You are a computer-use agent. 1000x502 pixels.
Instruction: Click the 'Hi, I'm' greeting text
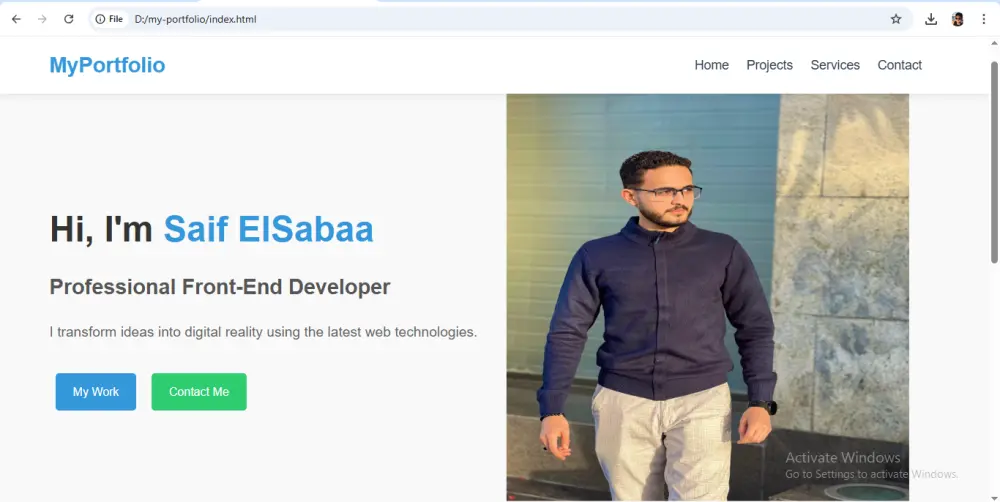coord(101,229)
